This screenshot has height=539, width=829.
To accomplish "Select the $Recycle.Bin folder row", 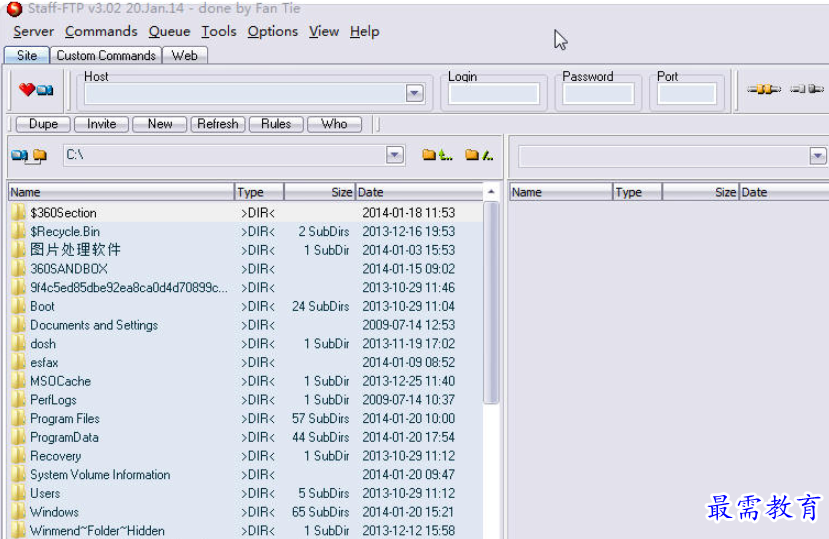I will [x=246, y=232].
